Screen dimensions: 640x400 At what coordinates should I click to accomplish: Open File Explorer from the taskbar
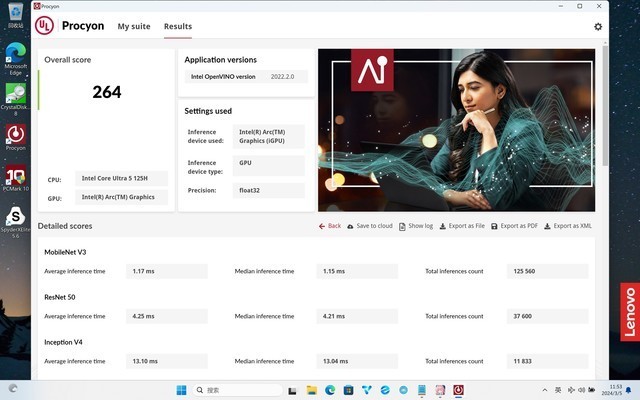[x=312, y=389]
